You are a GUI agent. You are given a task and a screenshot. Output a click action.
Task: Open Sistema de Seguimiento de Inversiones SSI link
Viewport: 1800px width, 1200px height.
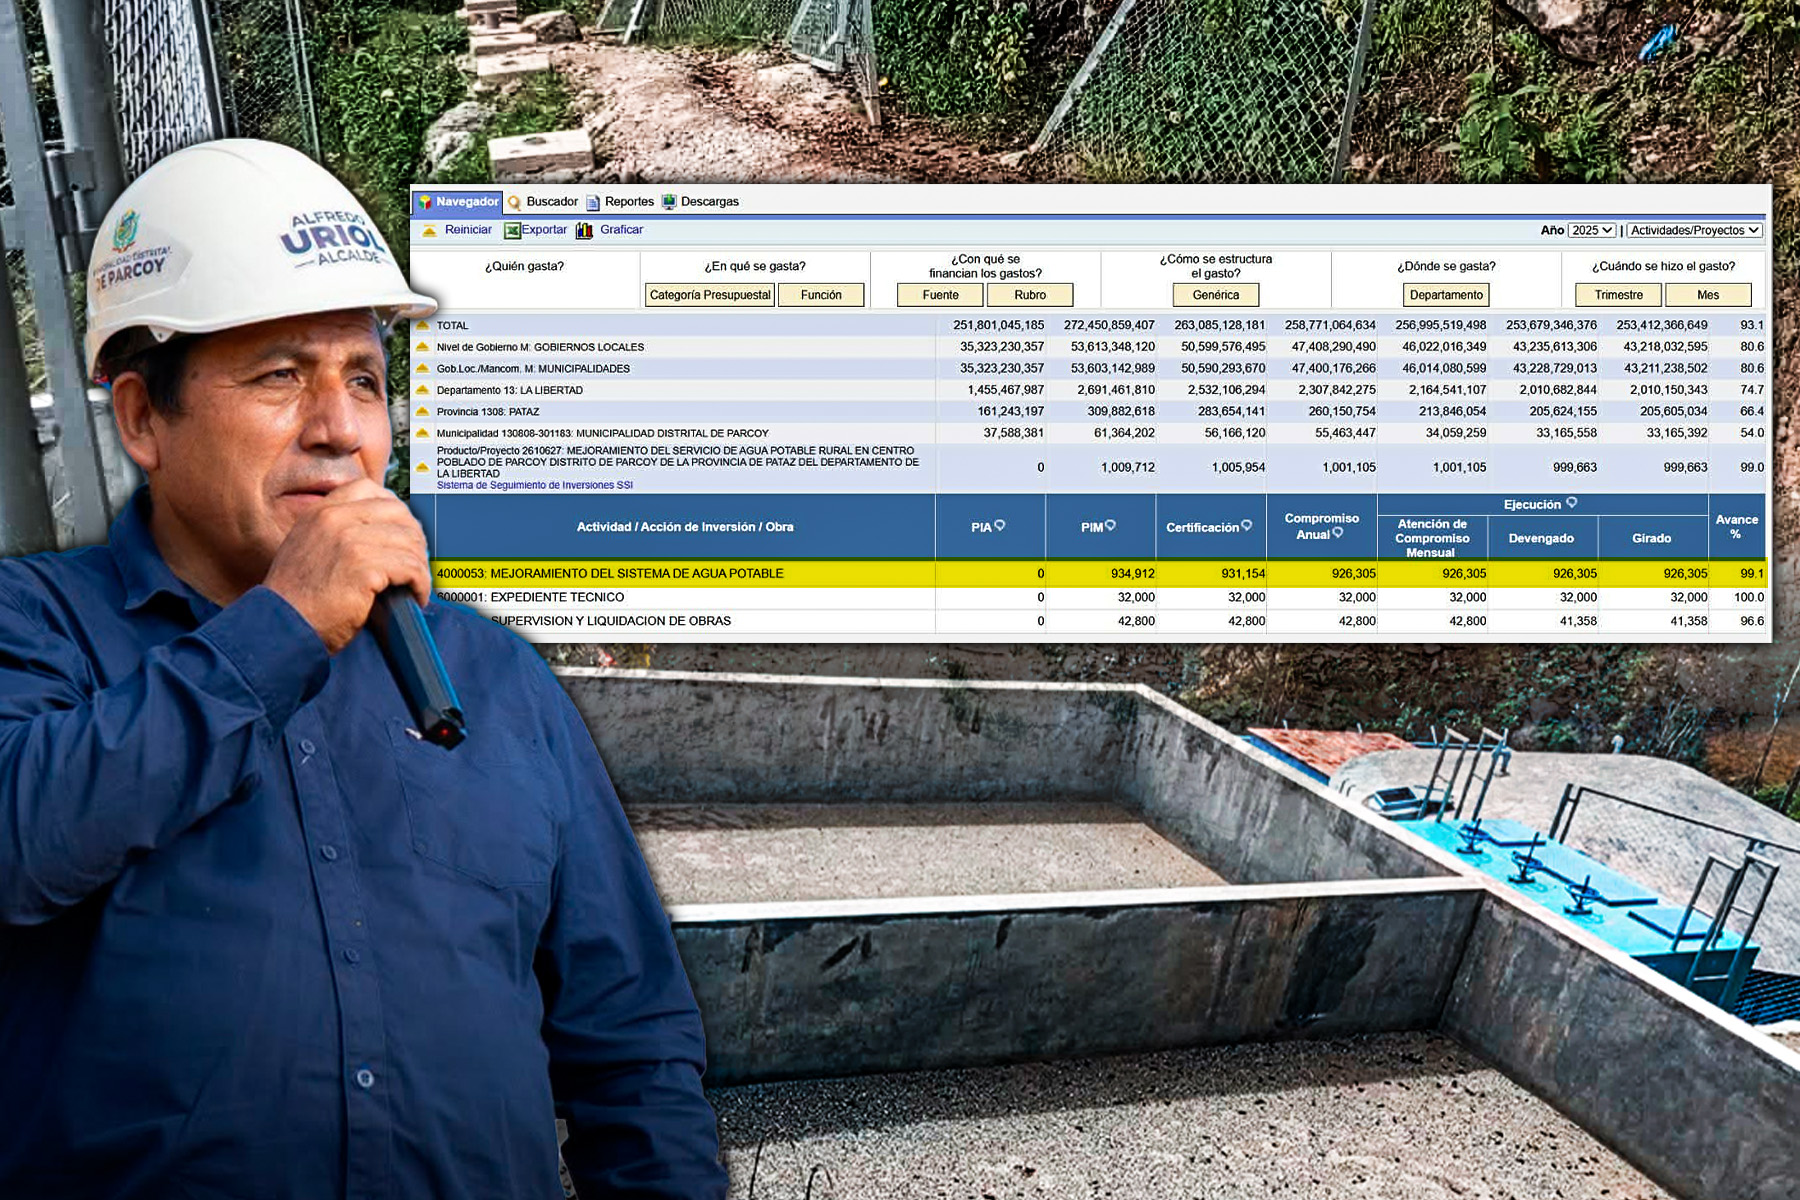(x=535, y=485)
